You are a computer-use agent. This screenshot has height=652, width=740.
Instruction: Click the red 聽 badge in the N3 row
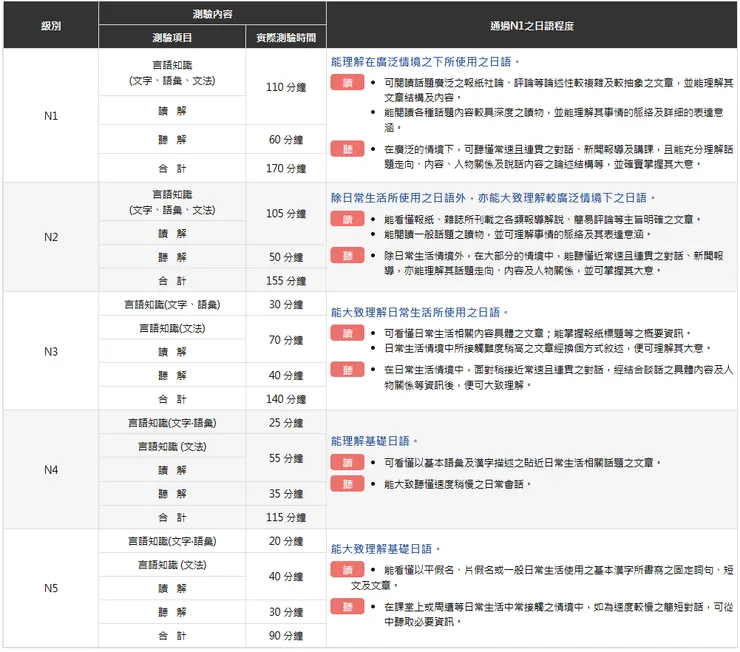click(347, 369)
